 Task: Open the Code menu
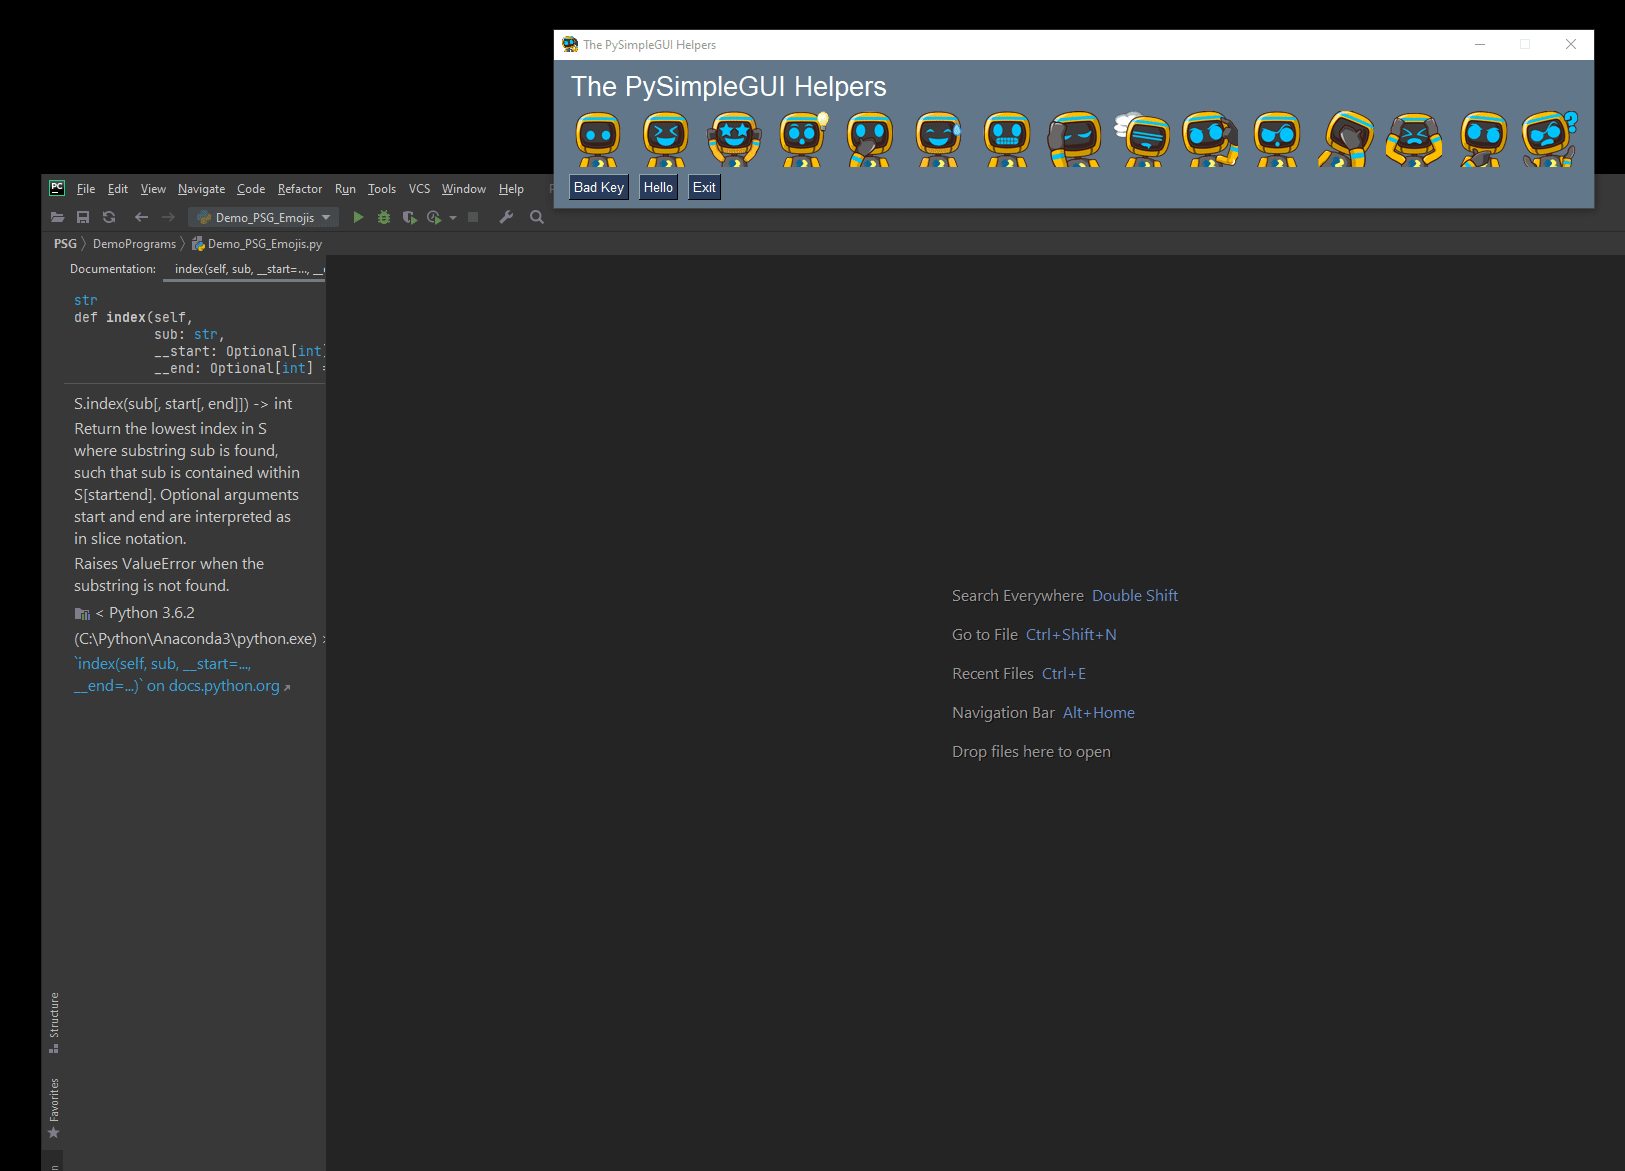(x=251, y=189)
